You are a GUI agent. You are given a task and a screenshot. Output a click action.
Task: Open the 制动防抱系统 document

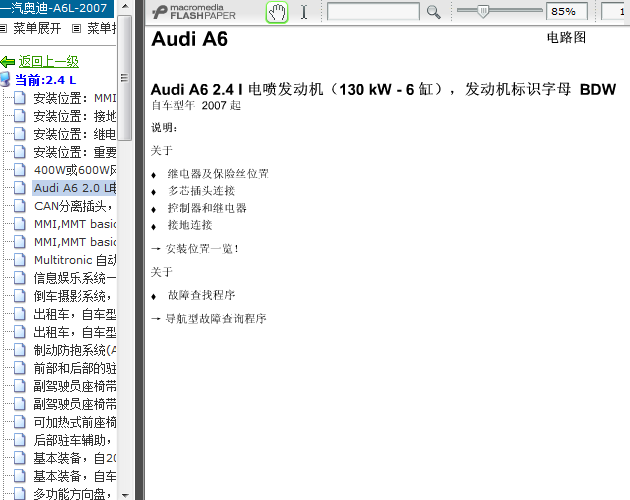pos(75,350)
